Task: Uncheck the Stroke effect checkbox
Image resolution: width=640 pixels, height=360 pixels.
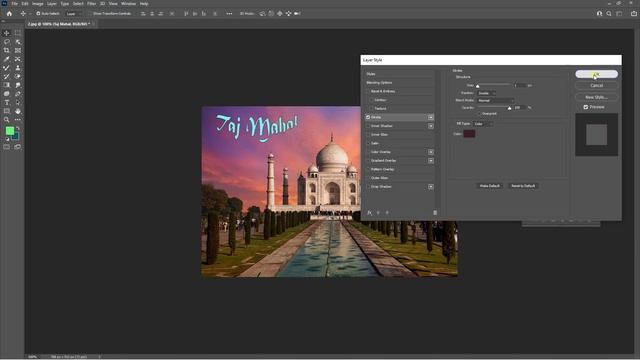Action: [368, 117]
